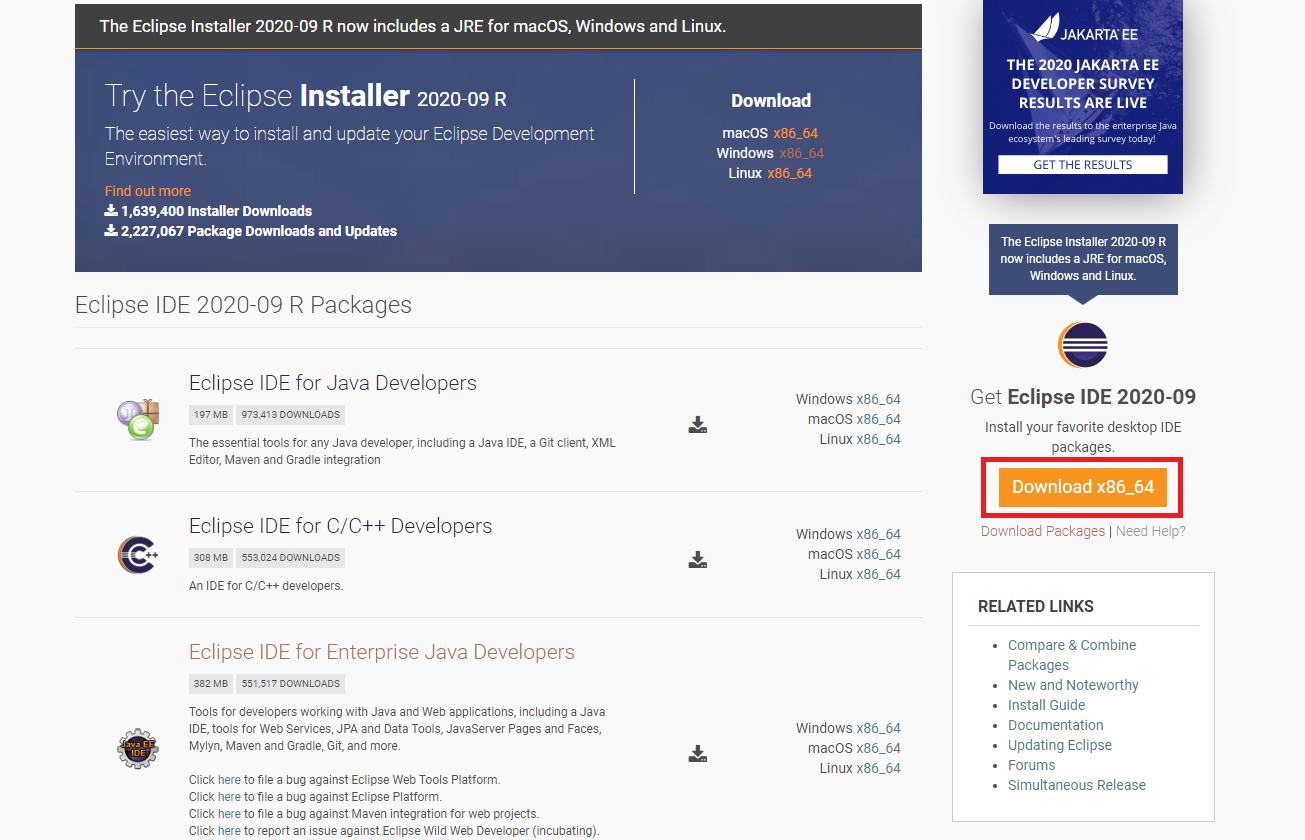Click the 973,413 DOWNLOADS badge
The width and height of the screenshot is (1305, 840).
coord(291,415)
